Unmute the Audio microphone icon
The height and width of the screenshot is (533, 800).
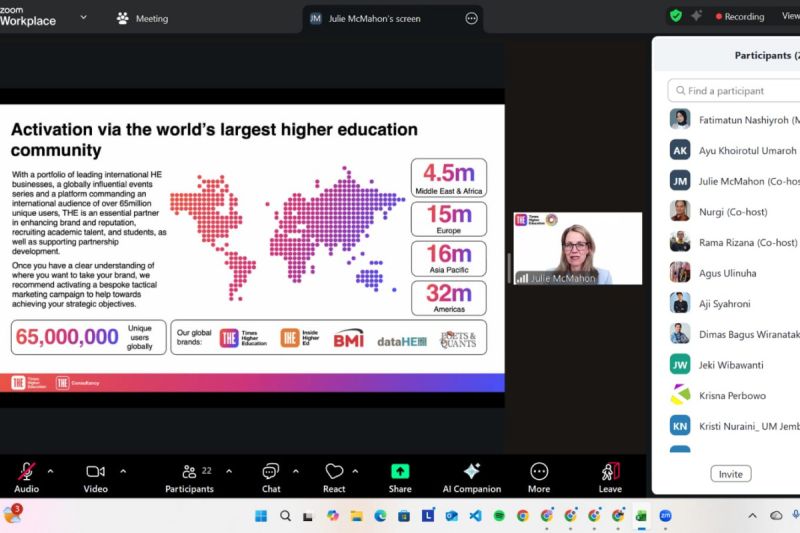[27, 471]
